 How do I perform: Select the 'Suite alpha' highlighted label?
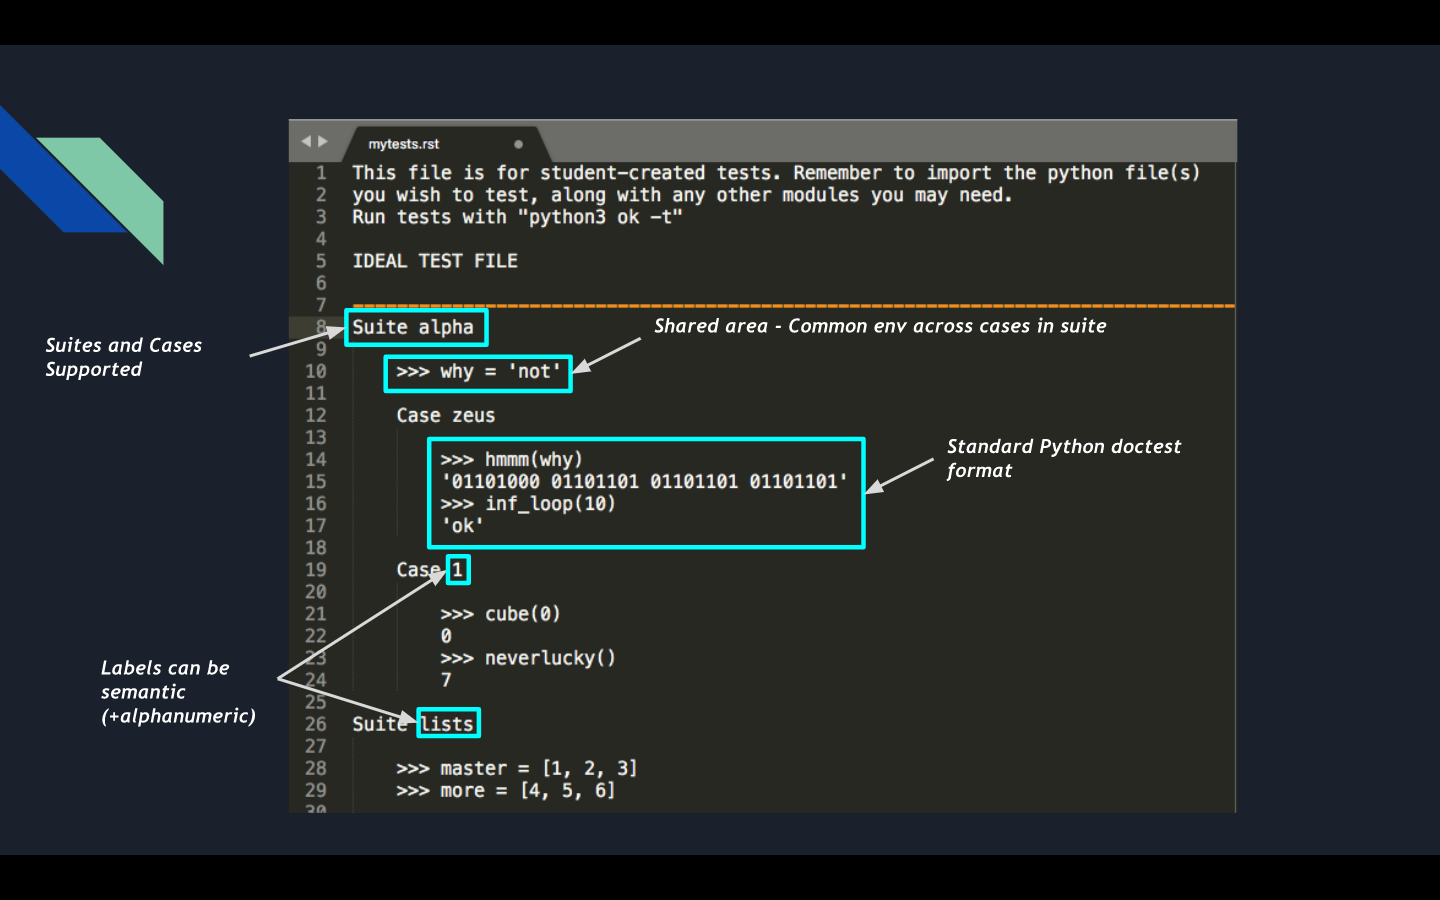pyautogui.click(x=416, y=327)
